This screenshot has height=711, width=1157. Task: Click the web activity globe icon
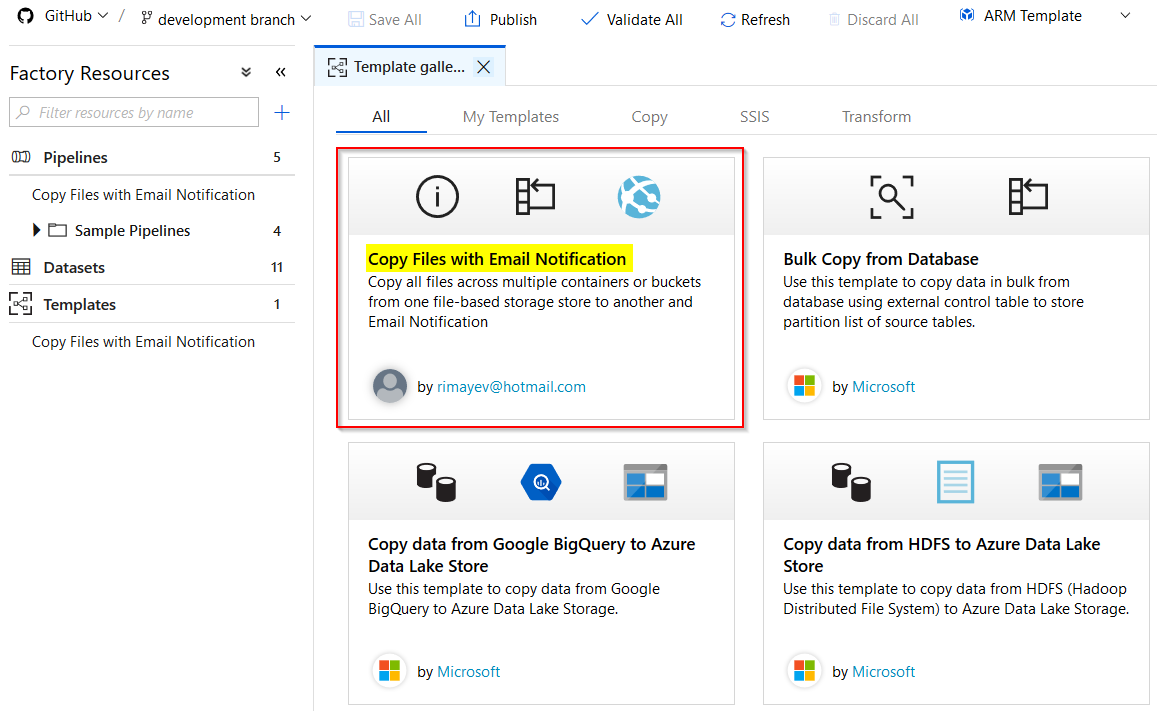pyautogui.click(x=639, y=197)
